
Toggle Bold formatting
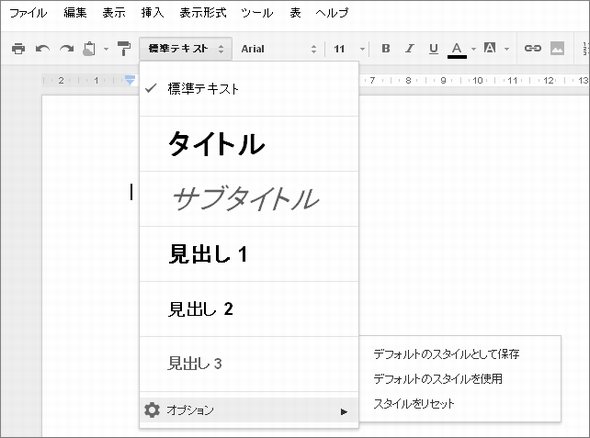tap(386, 48)
